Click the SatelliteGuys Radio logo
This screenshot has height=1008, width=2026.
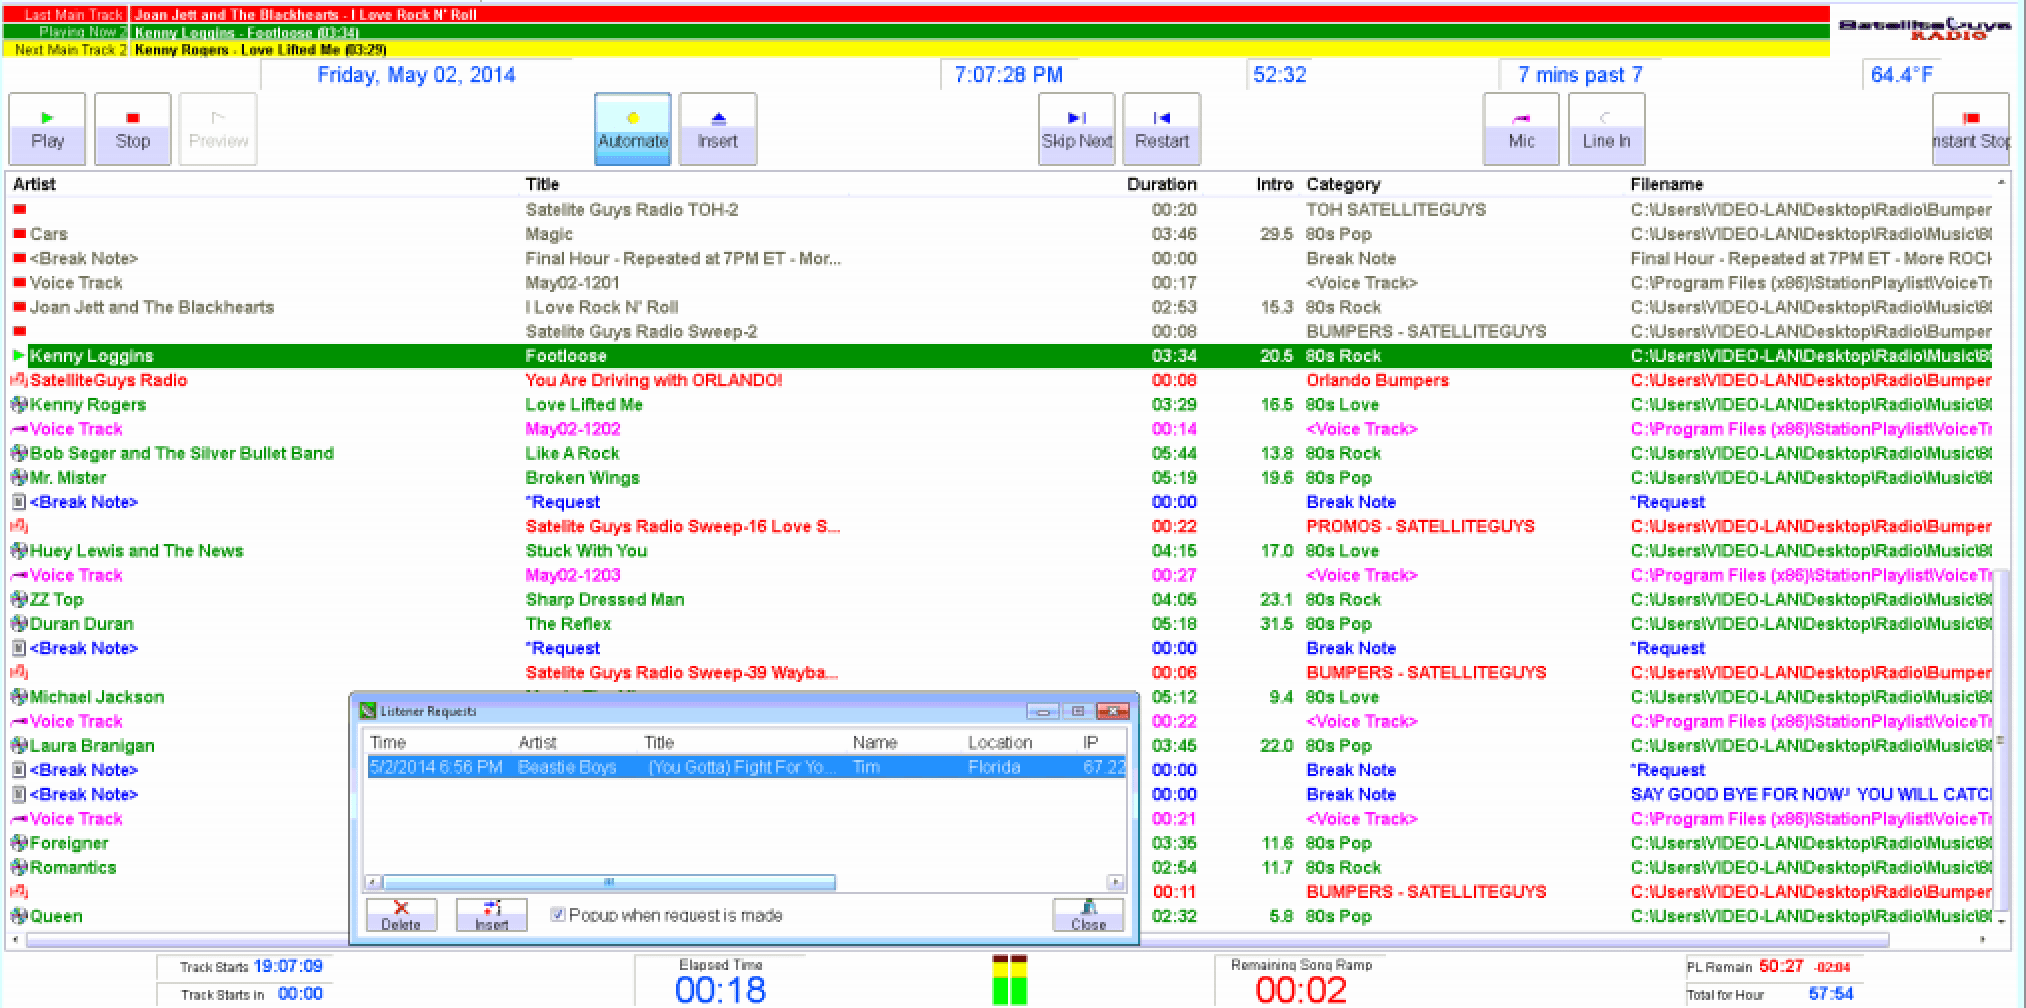tap(1925, 28)
